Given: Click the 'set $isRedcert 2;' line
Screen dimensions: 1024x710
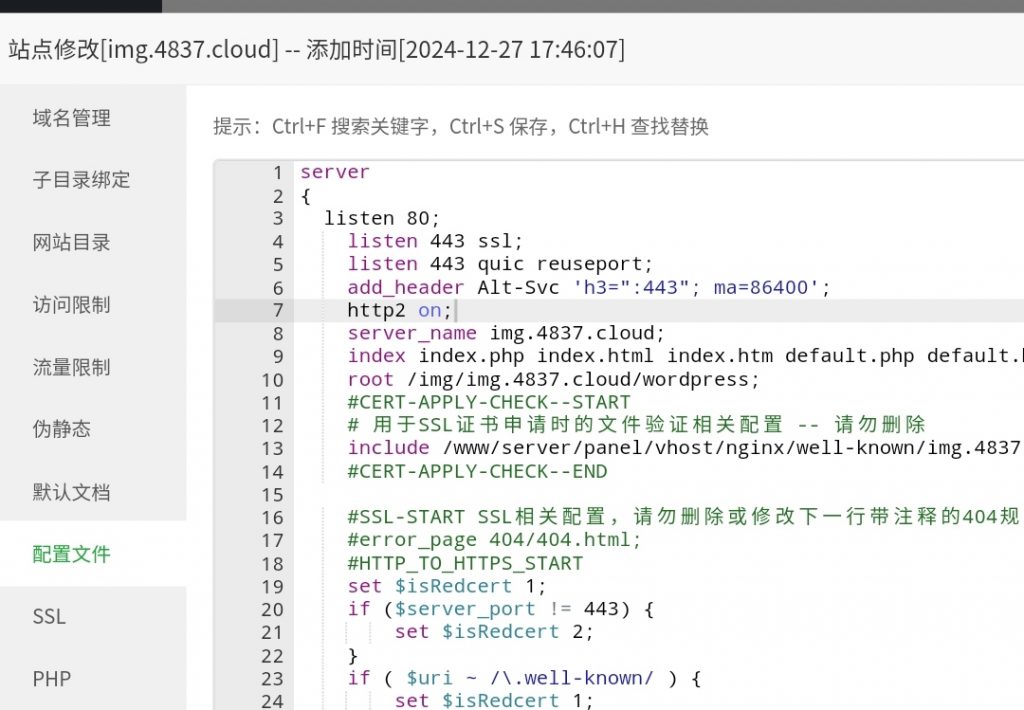Looking at the screenshot, I should [494, 632].
